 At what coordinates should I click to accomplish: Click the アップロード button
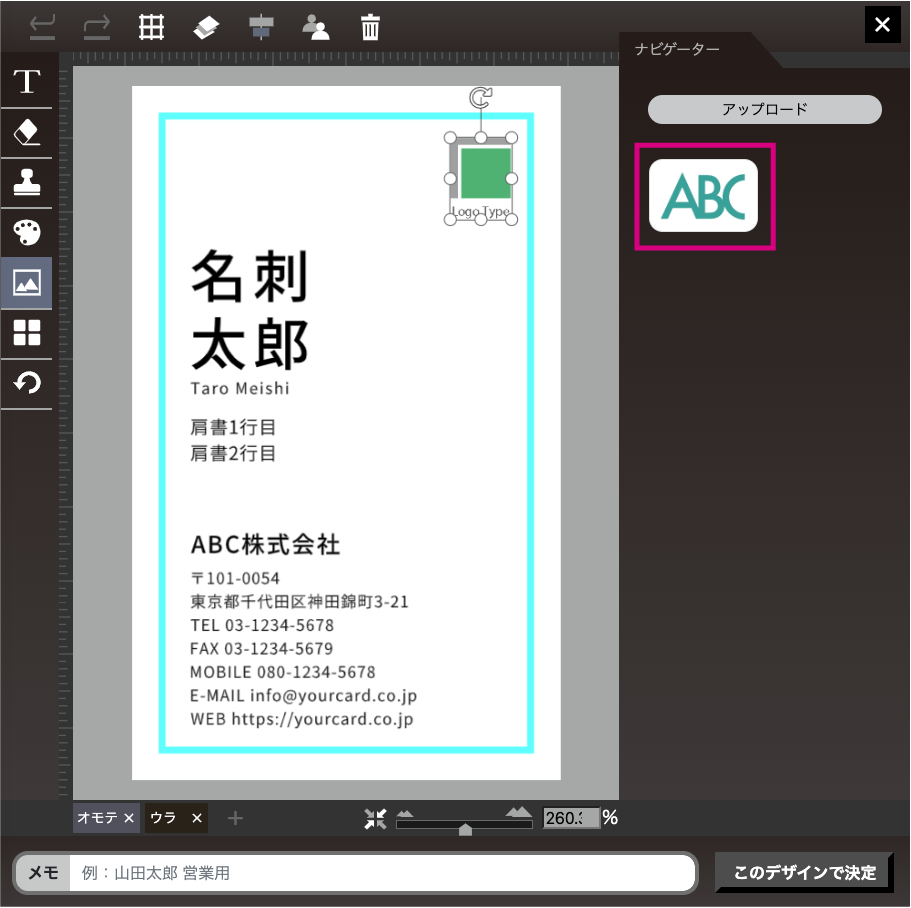pyautogui.click(x=764, y=110)
